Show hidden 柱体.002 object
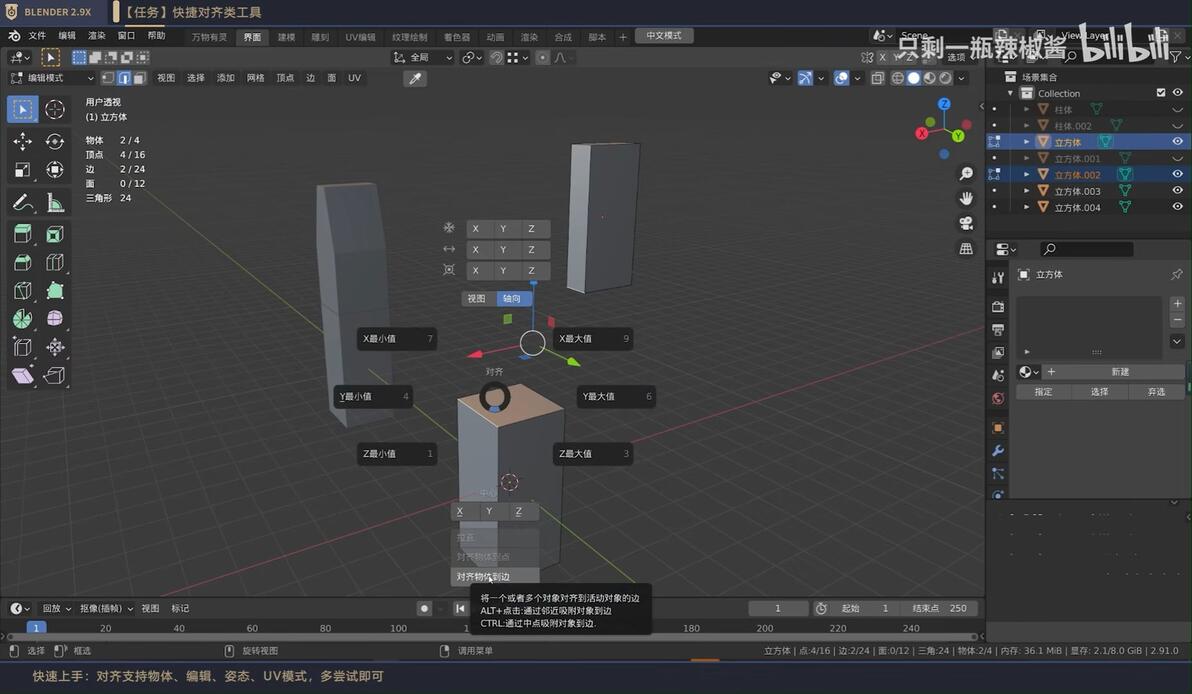 (x=1178, y=125)
